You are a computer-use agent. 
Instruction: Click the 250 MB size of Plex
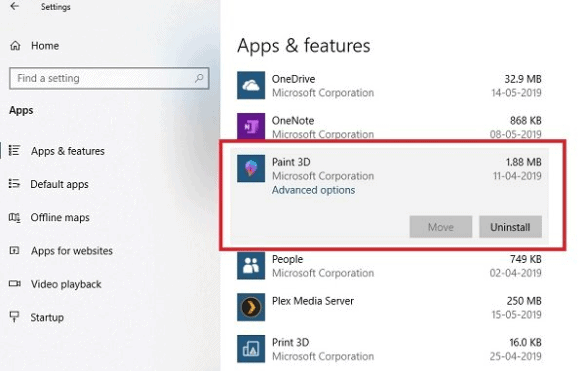[524, 301]
